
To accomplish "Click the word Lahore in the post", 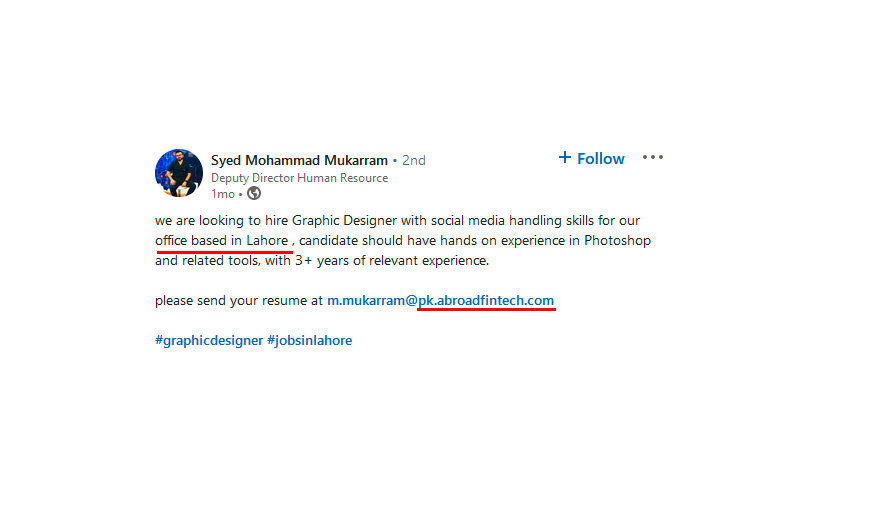I will (267, 241).
